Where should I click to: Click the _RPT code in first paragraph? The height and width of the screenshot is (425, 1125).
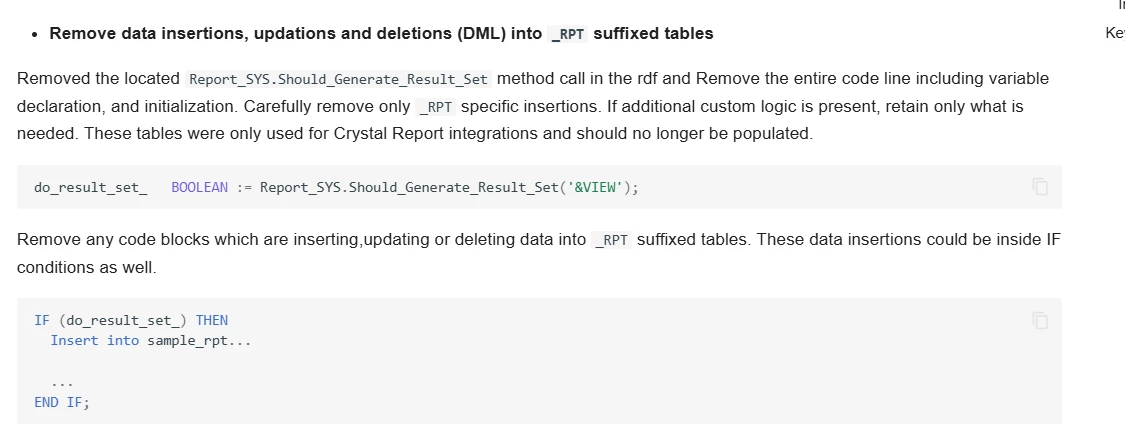pos(435,106)
